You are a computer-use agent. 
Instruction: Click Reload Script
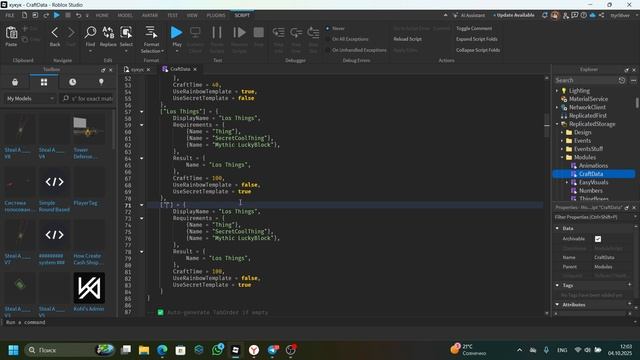[x=407, y=39]
